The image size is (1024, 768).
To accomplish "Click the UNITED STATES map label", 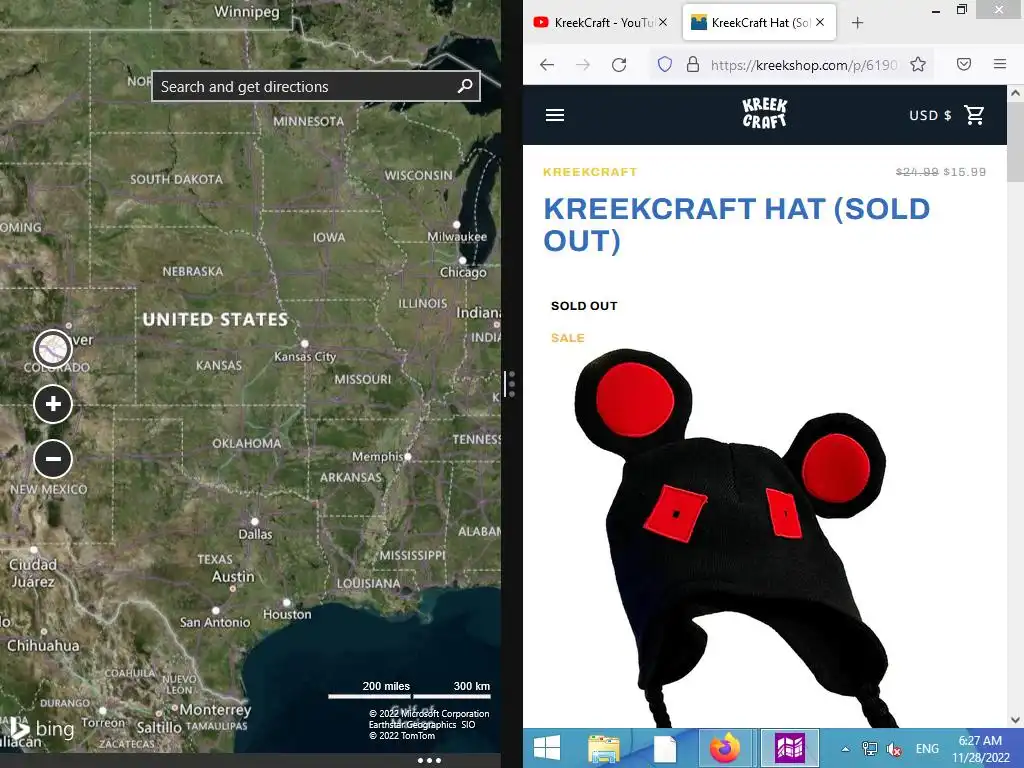I will pos(216,319).
